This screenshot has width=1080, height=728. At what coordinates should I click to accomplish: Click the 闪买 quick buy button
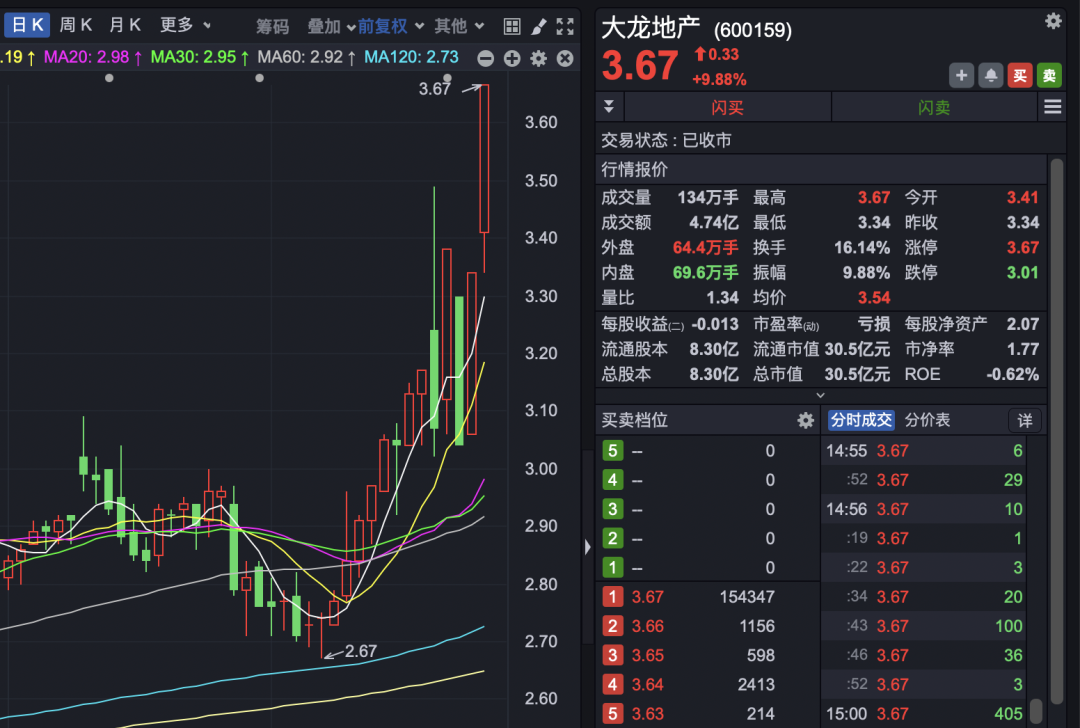(727, 108)
